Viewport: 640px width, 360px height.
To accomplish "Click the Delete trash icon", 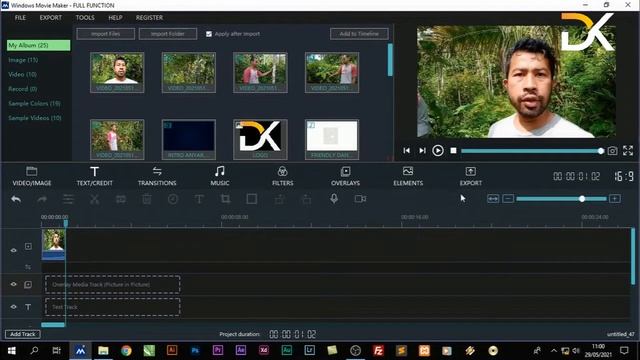I will (147, 199).
